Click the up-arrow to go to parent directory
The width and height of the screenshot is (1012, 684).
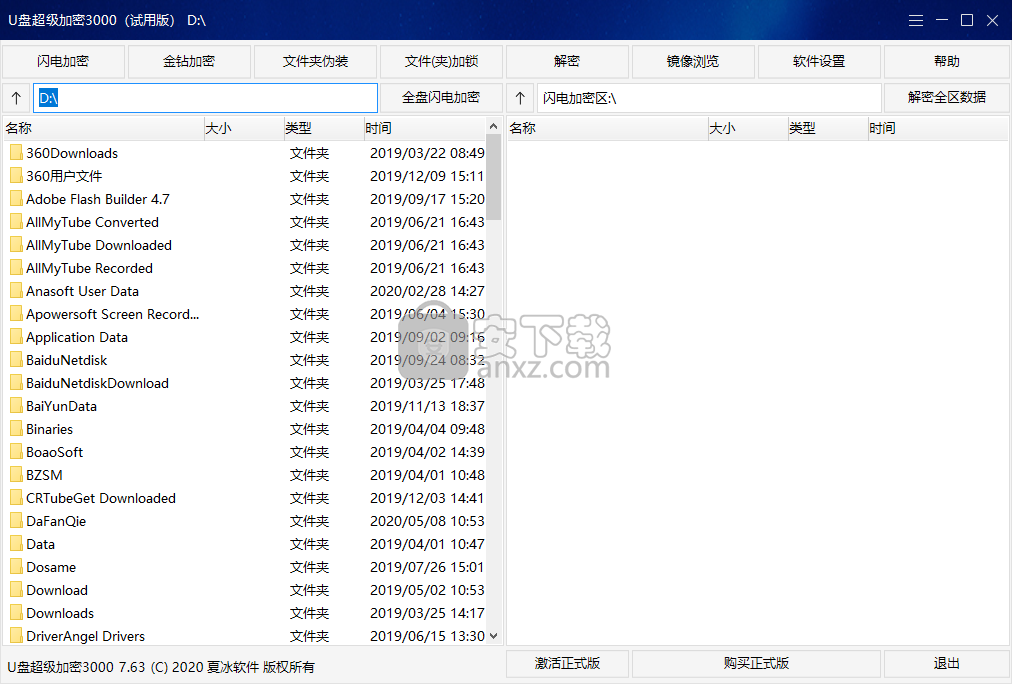[x=16, y=97]
